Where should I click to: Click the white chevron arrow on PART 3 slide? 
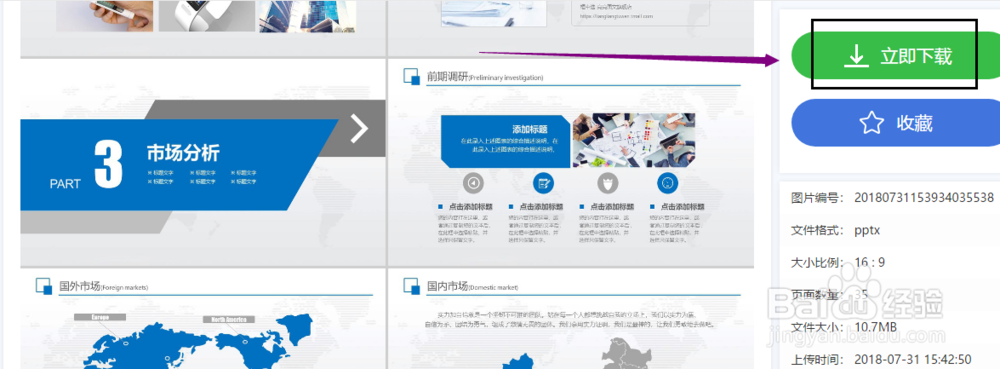point(360,129)
